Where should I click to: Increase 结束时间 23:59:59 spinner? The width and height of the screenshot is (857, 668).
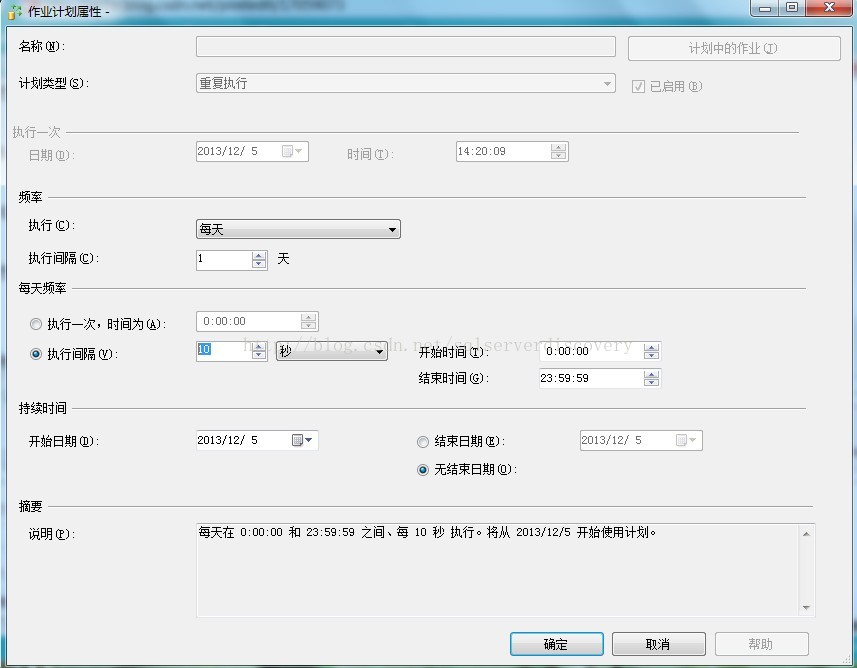click(x=651, y=374)
